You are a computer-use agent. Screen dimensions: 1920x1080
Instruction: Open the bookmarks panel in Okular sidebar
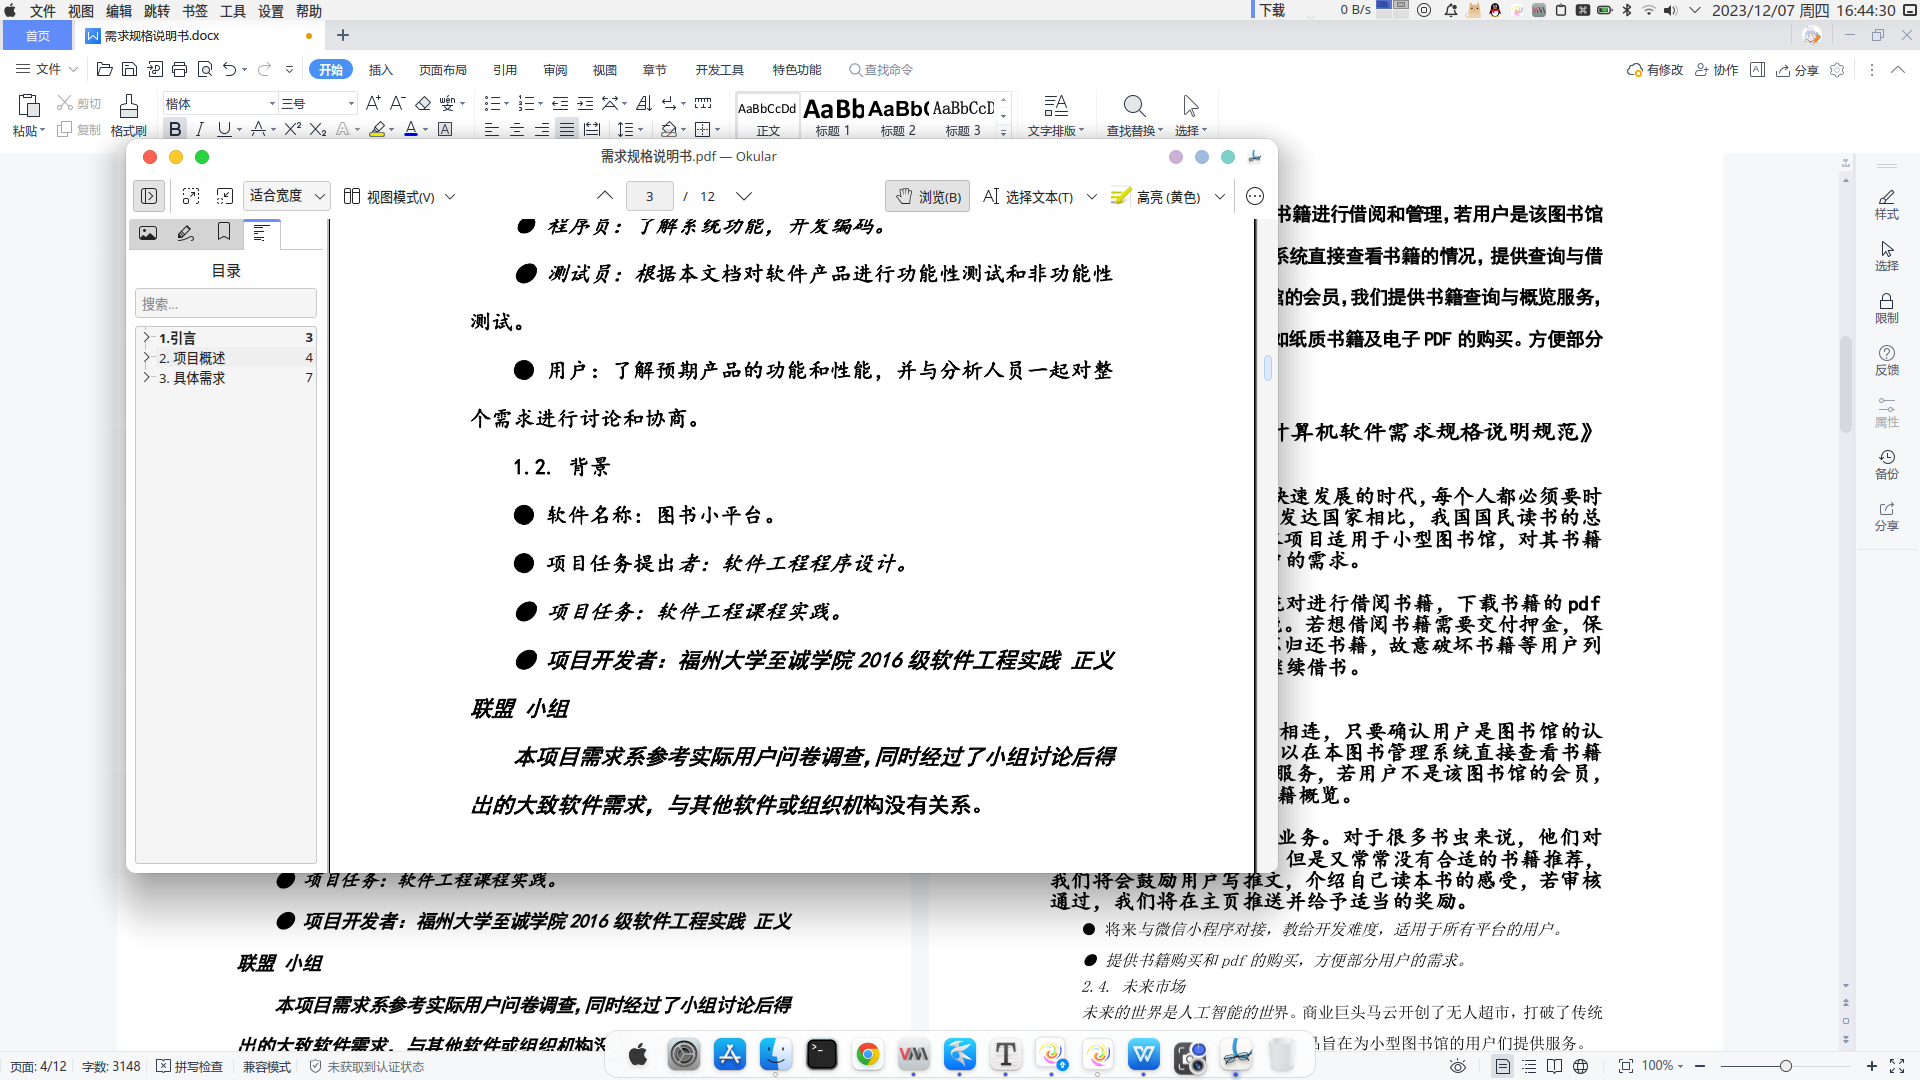[224, 233]
